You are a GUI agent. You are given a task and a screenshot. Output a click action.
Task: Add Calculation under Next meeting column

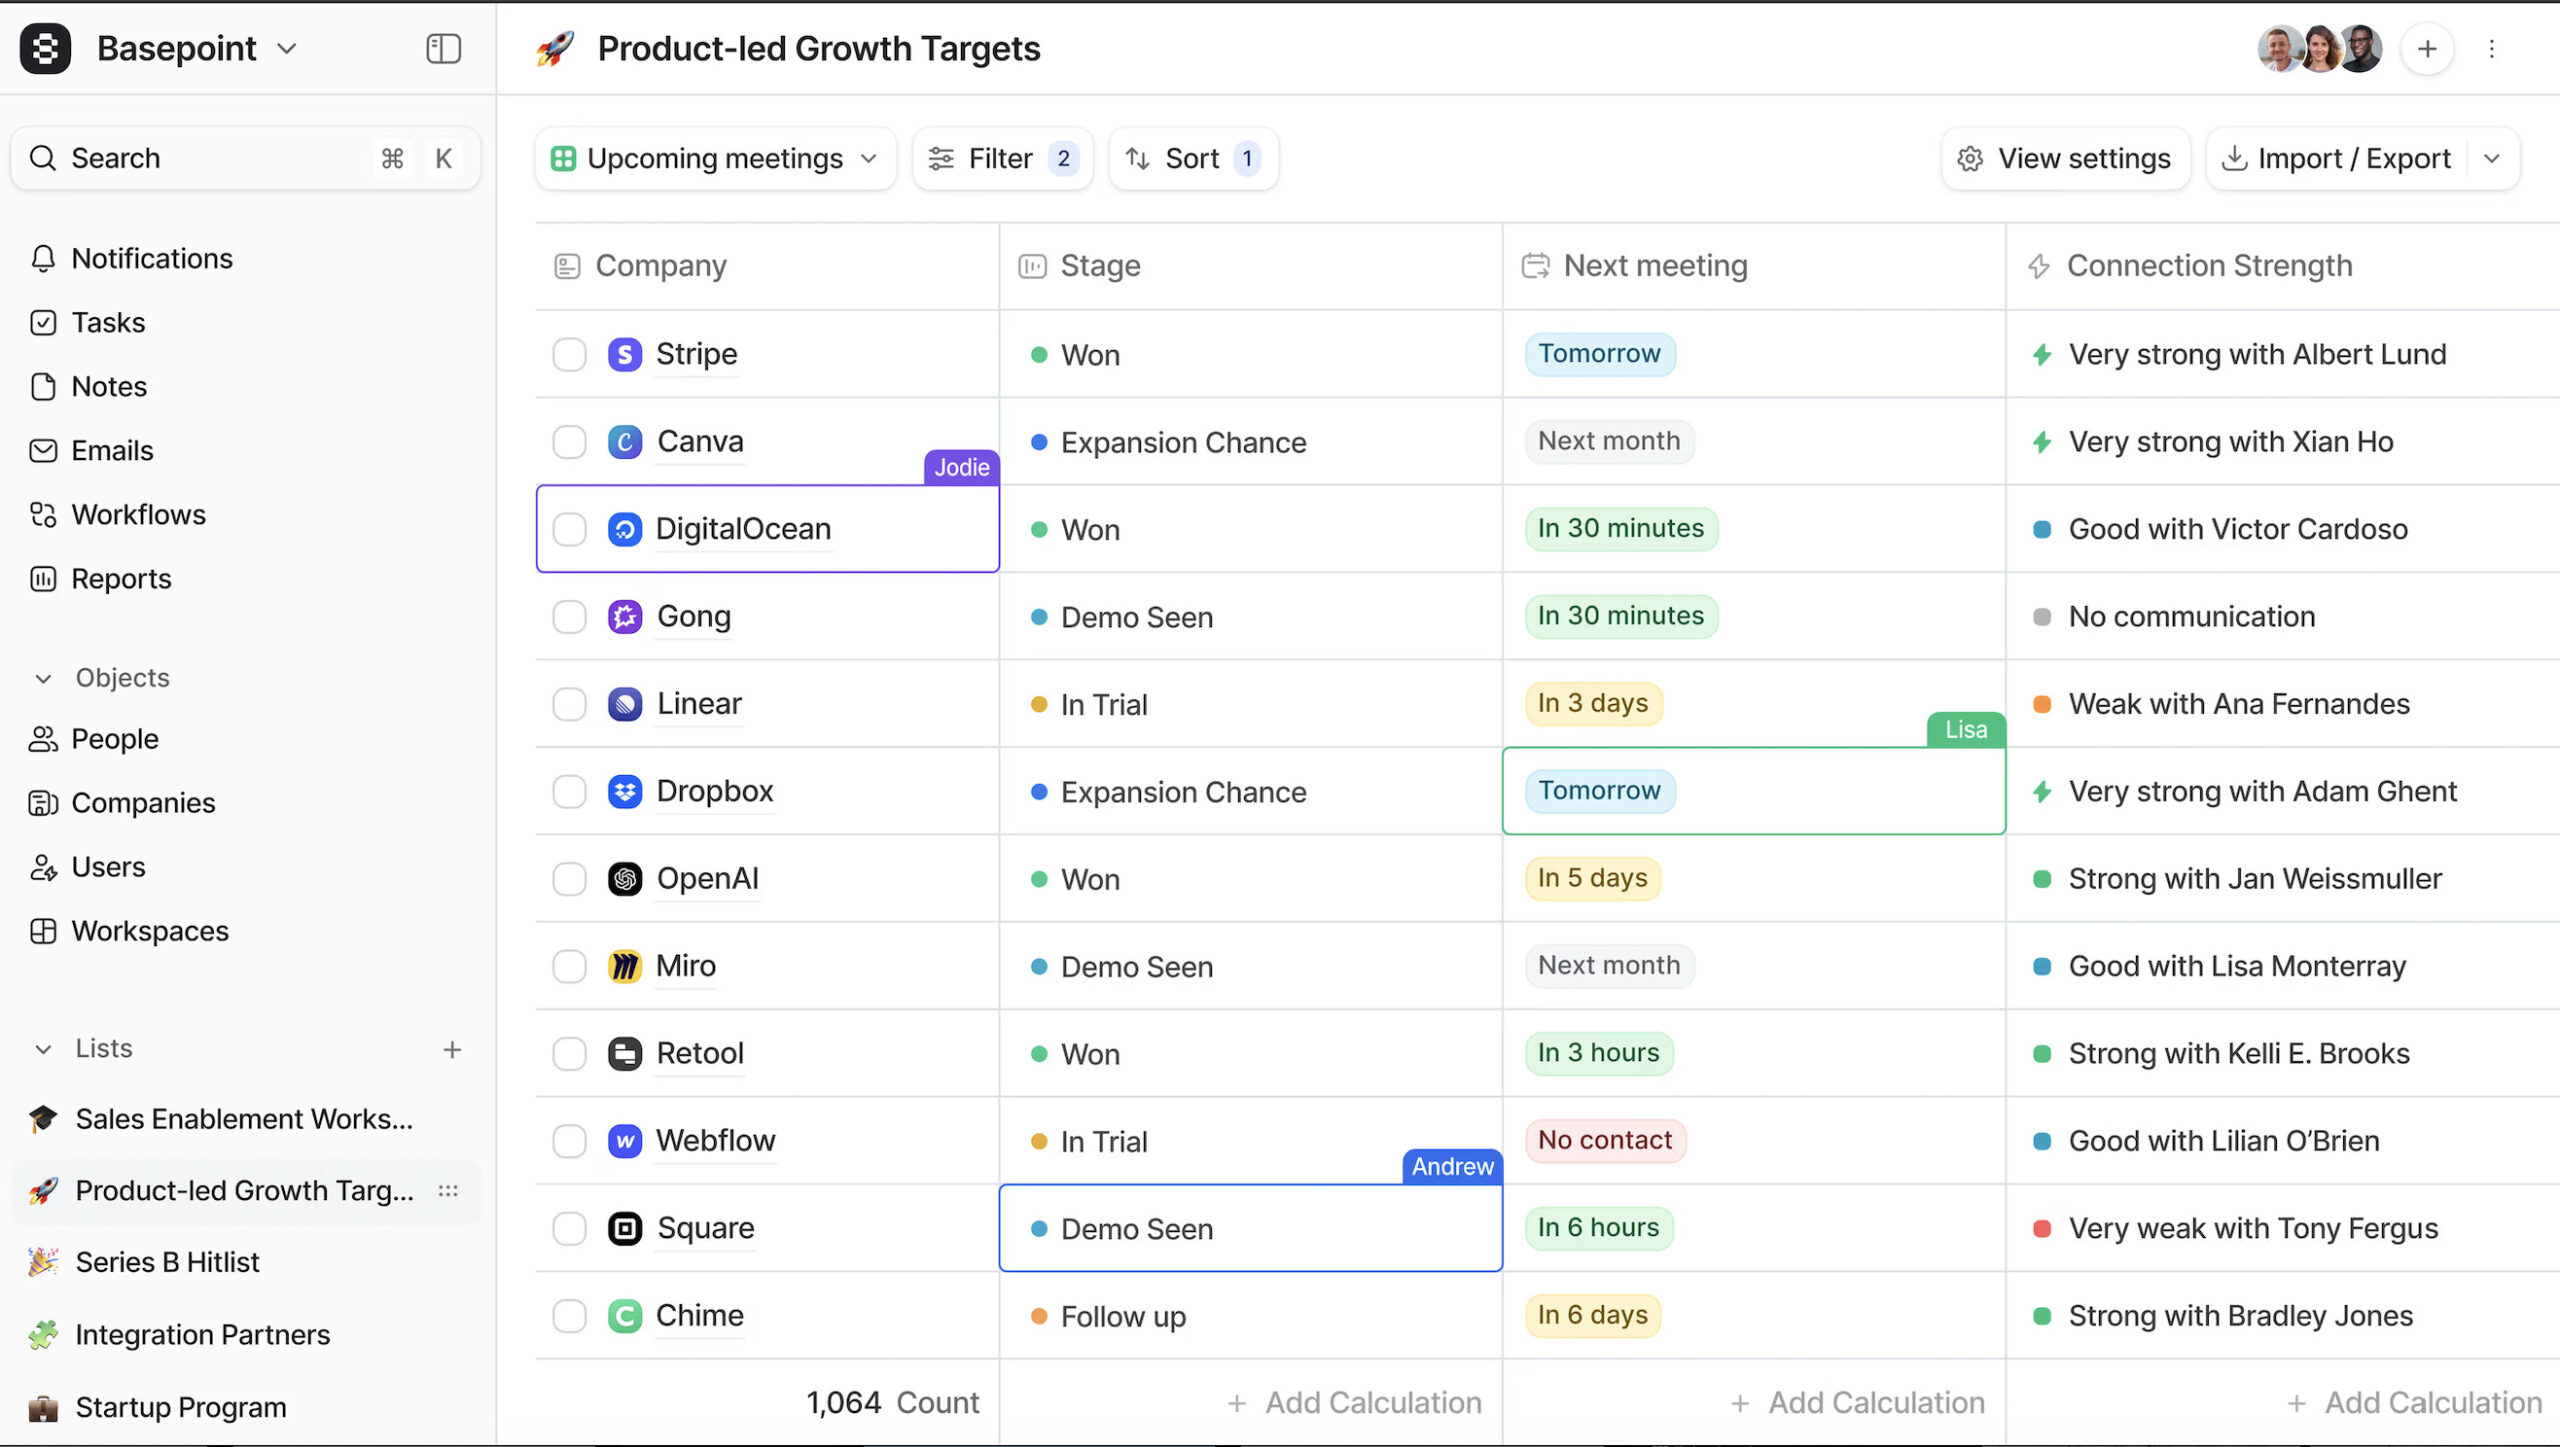coord(1857,1403)
